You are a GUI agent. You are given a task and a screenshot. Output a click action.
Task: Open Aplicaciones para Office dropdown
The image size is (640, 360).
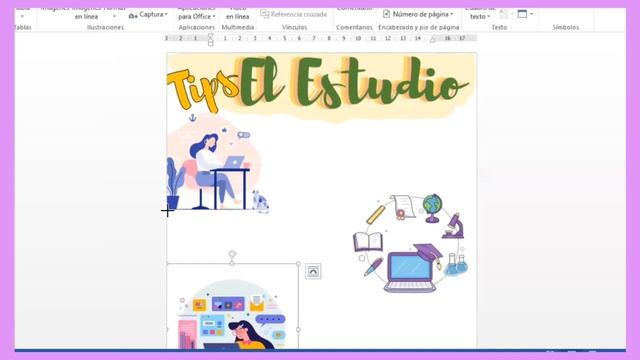tap(197, 14)
